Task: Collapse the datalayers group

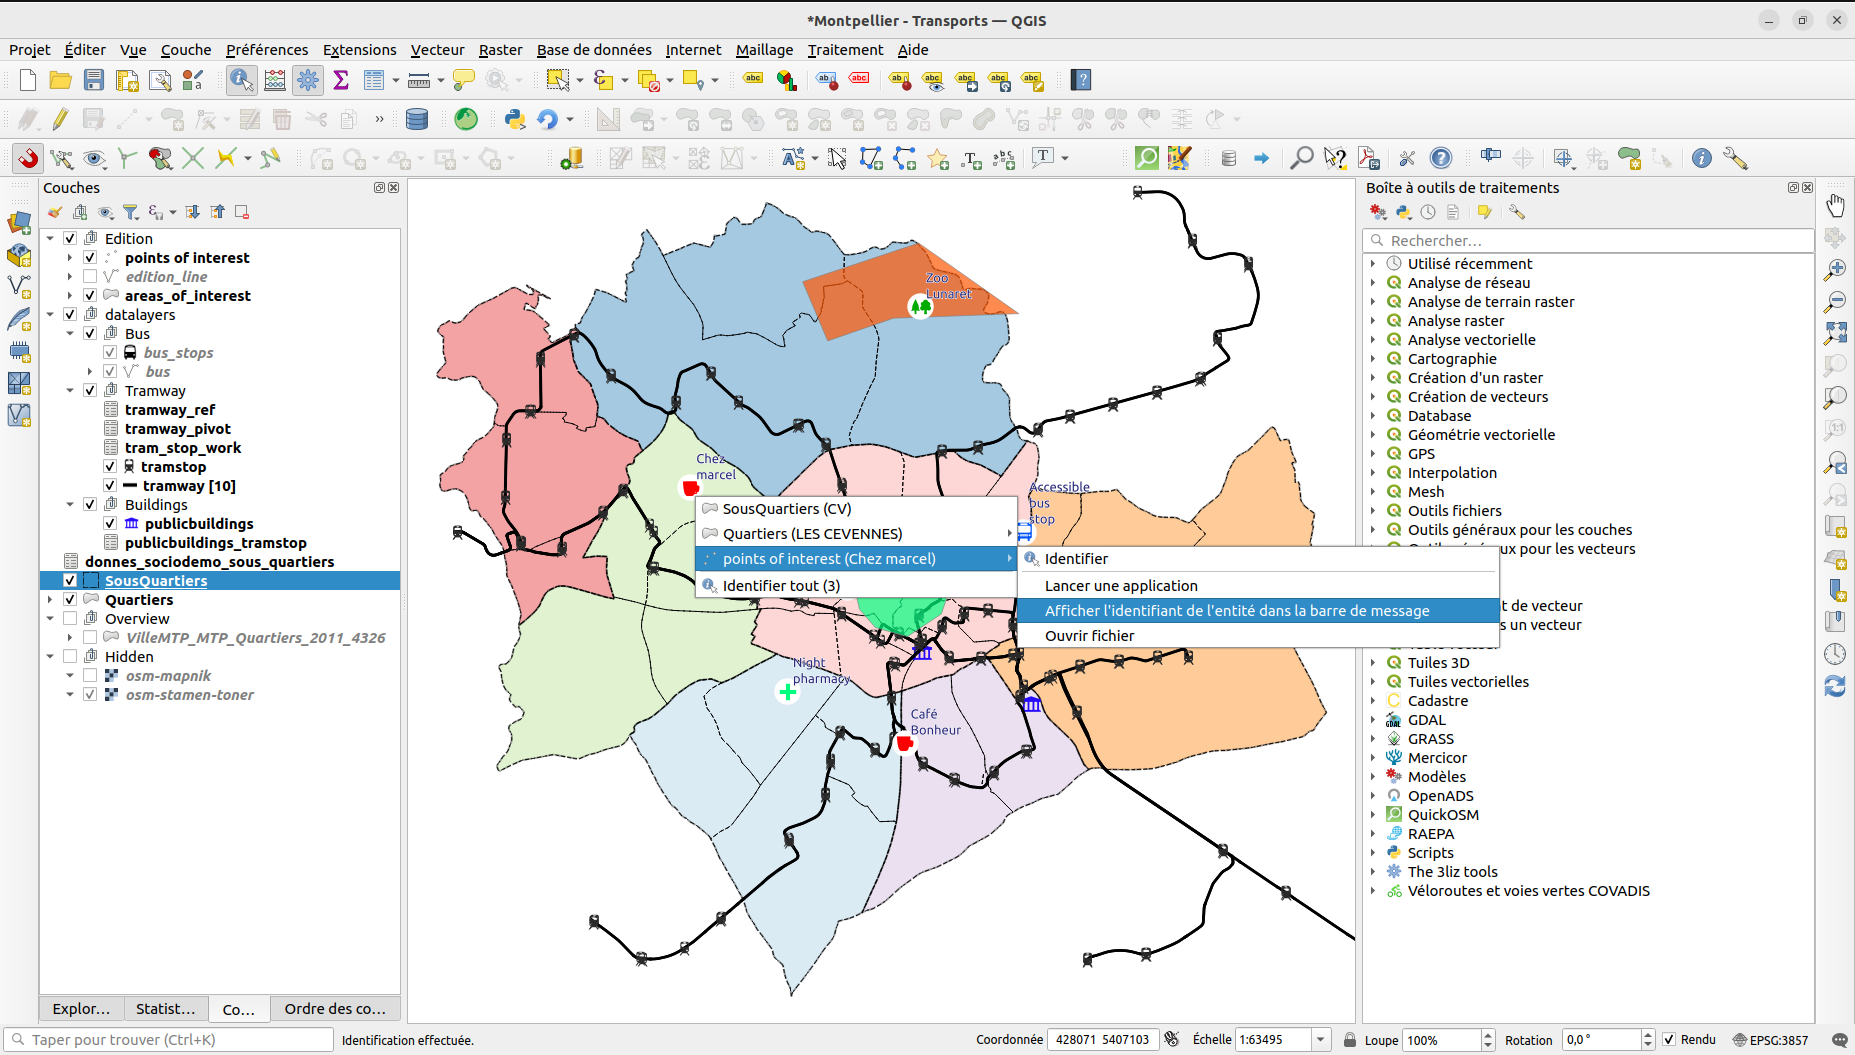Action: 50,315
